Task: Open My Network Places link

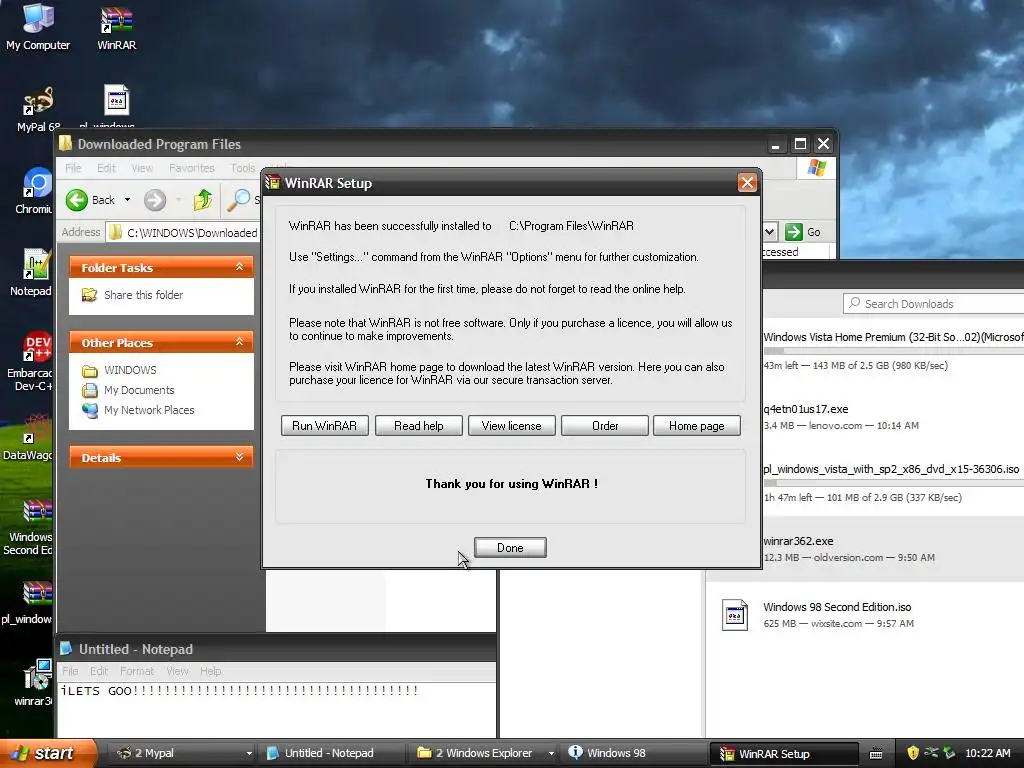Action: (x=149, y=410)
